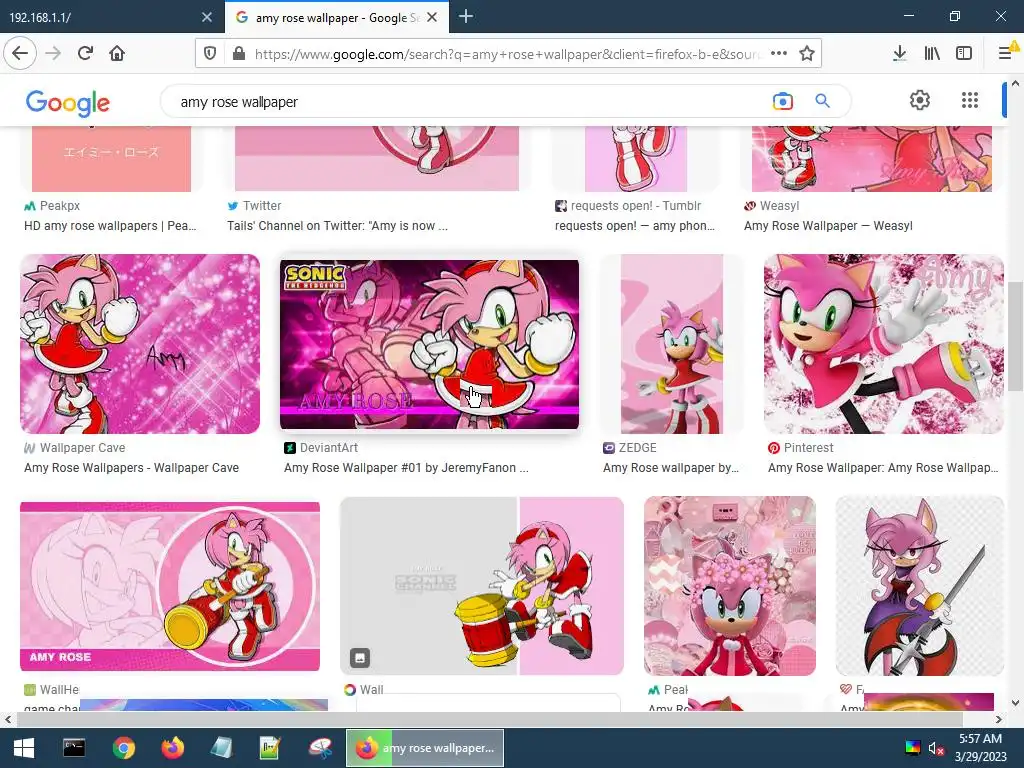The width and height of the screenshot is (1024, 768).
Task: Open the Pinterest Amy Rose thumbnail
Action: 884,344
